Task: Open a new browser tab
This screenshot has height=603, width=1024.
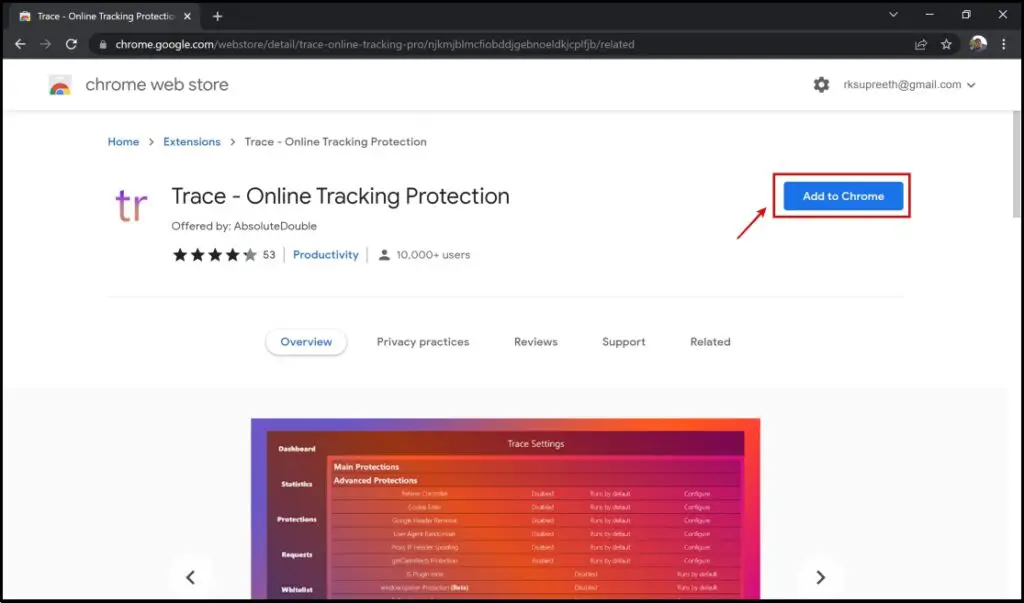Action: pos(217,16)
